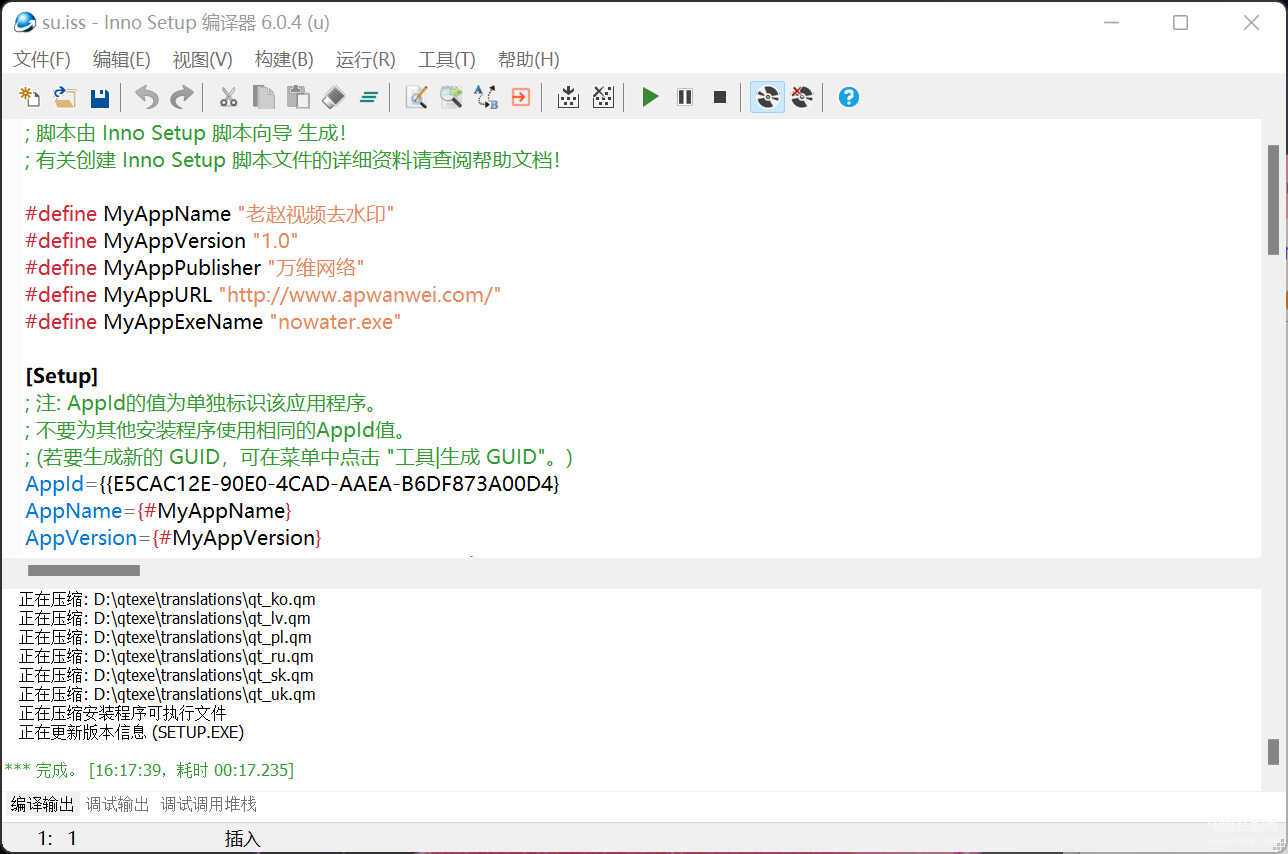Image resolution: width=1288 pixels, height=854 pixels.
Task: Click the 插入 insert-mode status indicator
Action: pyautogui.click(x=242, y=839)
